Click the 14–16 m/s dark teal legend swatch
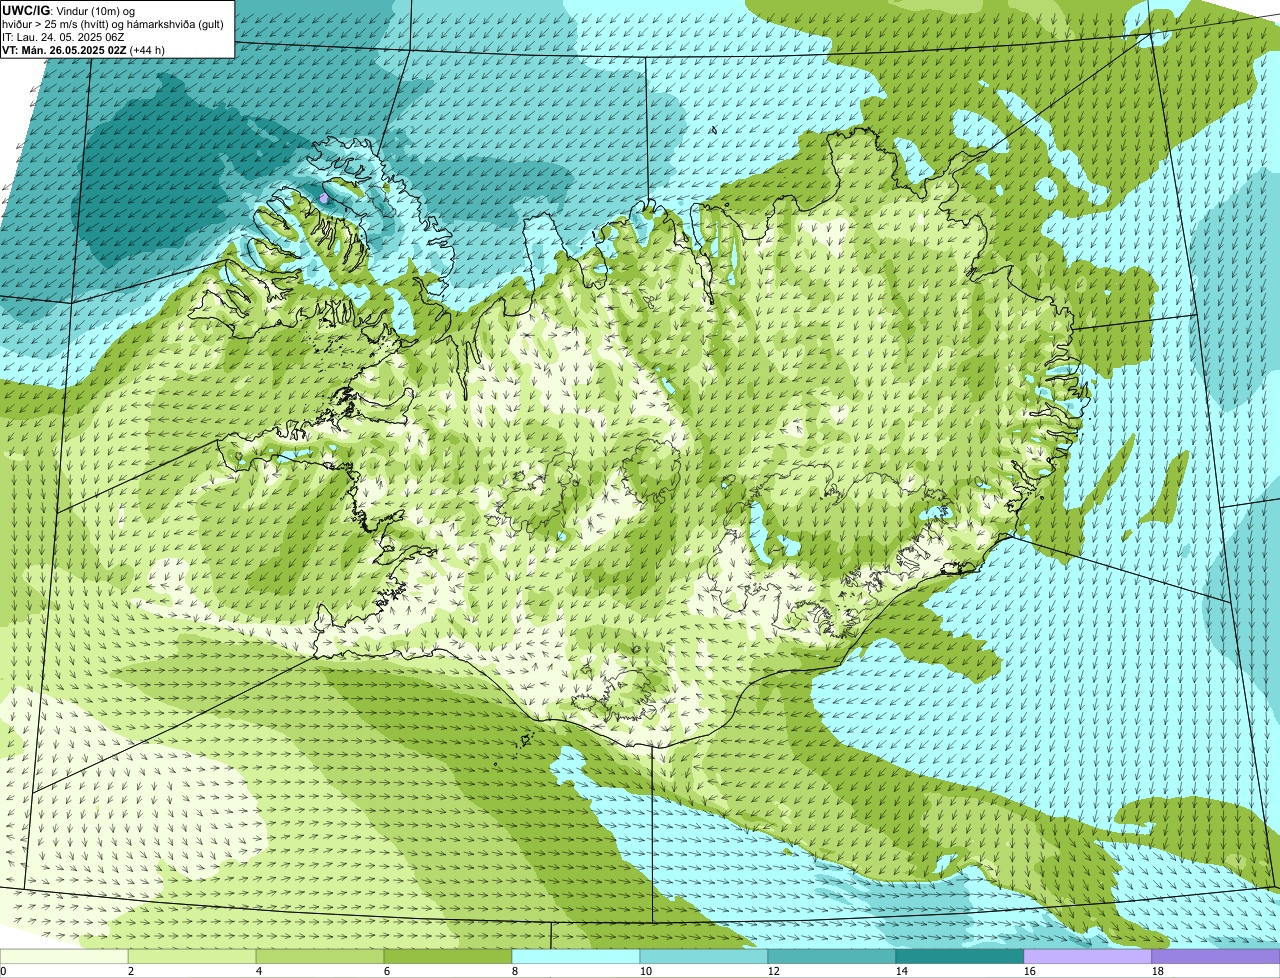This screenshot has width=1280, height=978. coord(960,956)
